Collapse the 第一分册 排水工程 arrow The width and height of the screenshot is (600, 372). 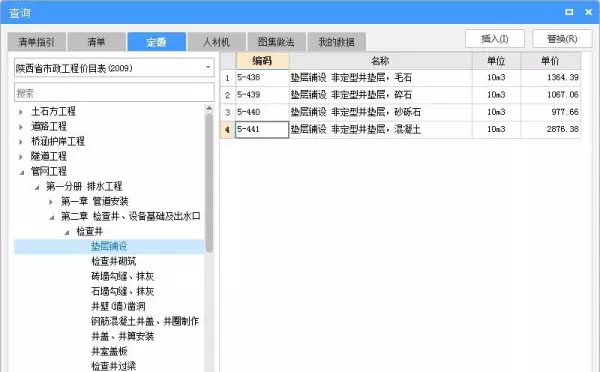point(37,187)
